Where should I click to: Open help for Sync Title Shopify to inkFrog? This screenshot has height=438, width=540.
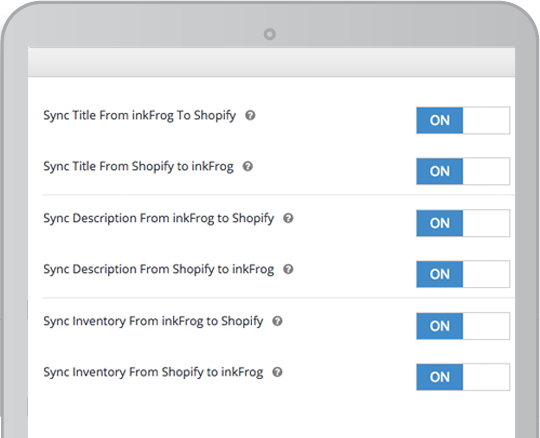pos(248,166)
